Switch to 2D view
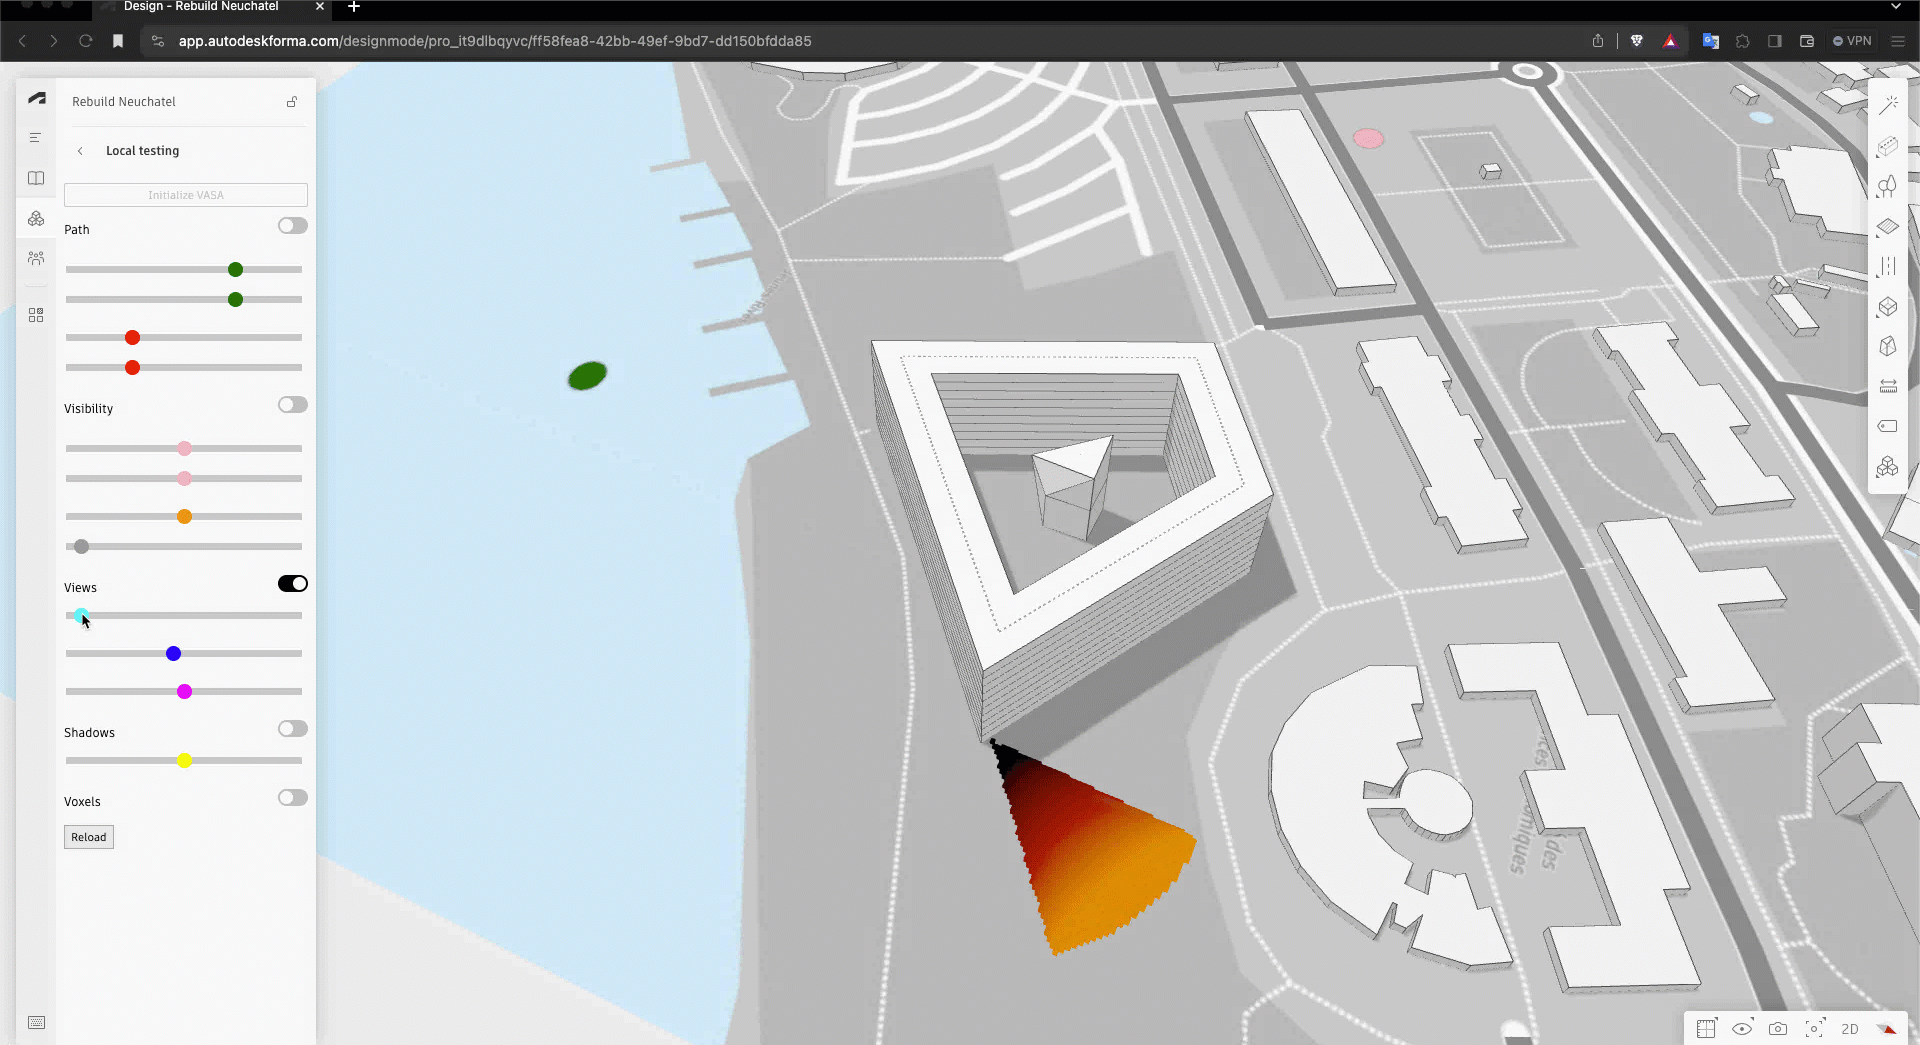The width and height of the screenshot is (1920, 1045). (1850, 1029)
